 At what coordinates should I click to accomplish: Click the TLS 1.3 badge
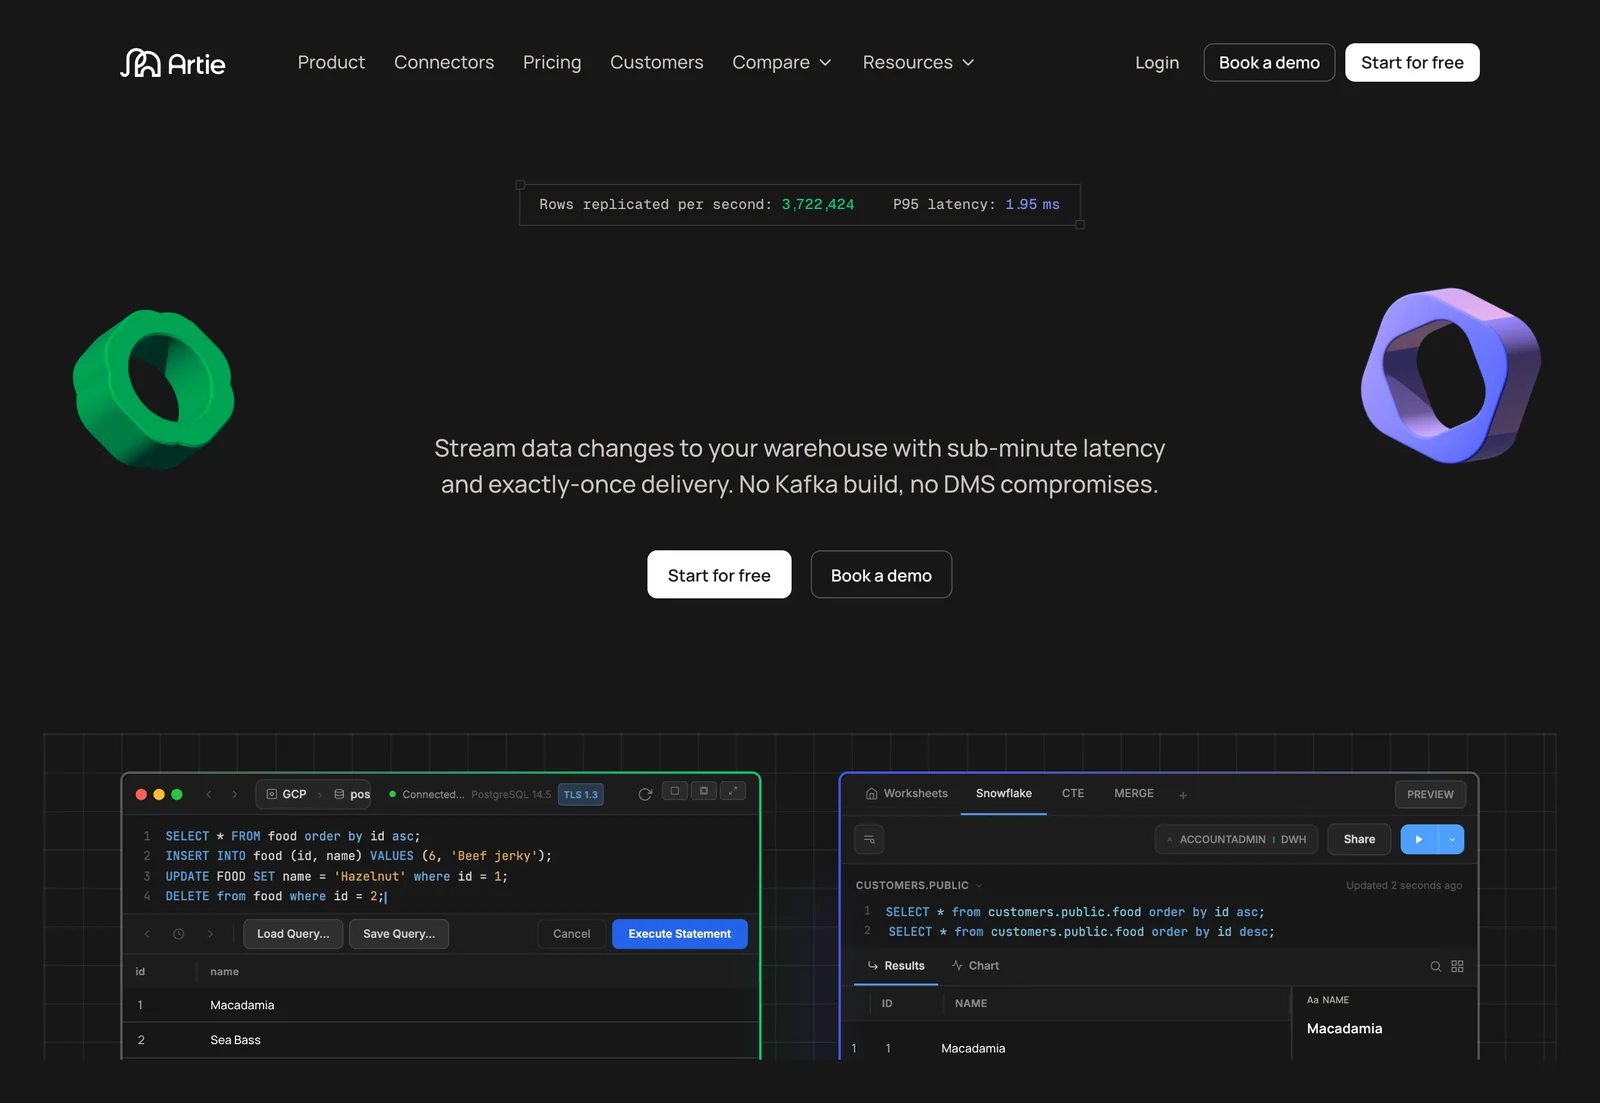[580, 795]
